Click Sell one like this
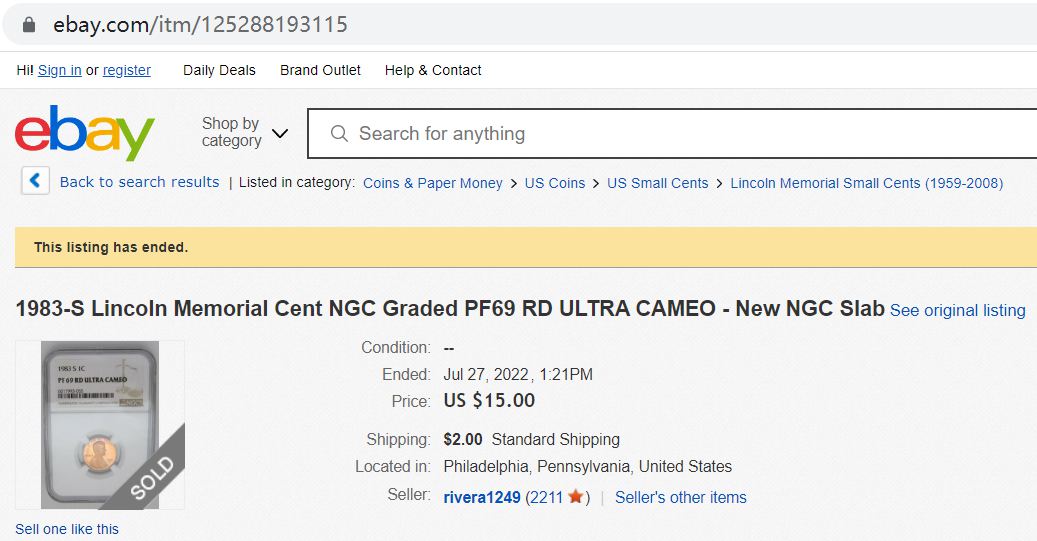The width and height of the screenshot is (1037, 541). tap(67, 529)
